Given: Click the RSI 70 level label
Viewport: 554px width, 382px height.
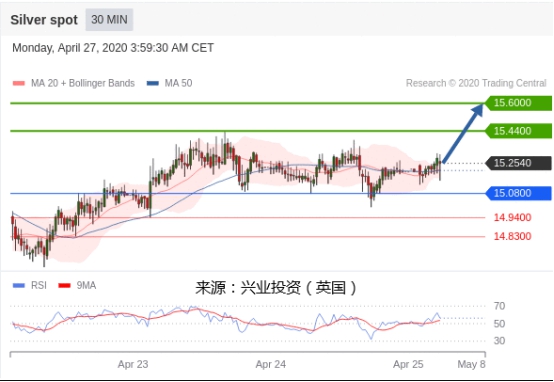Looking at the screenshot, I should tap(499, 306).
